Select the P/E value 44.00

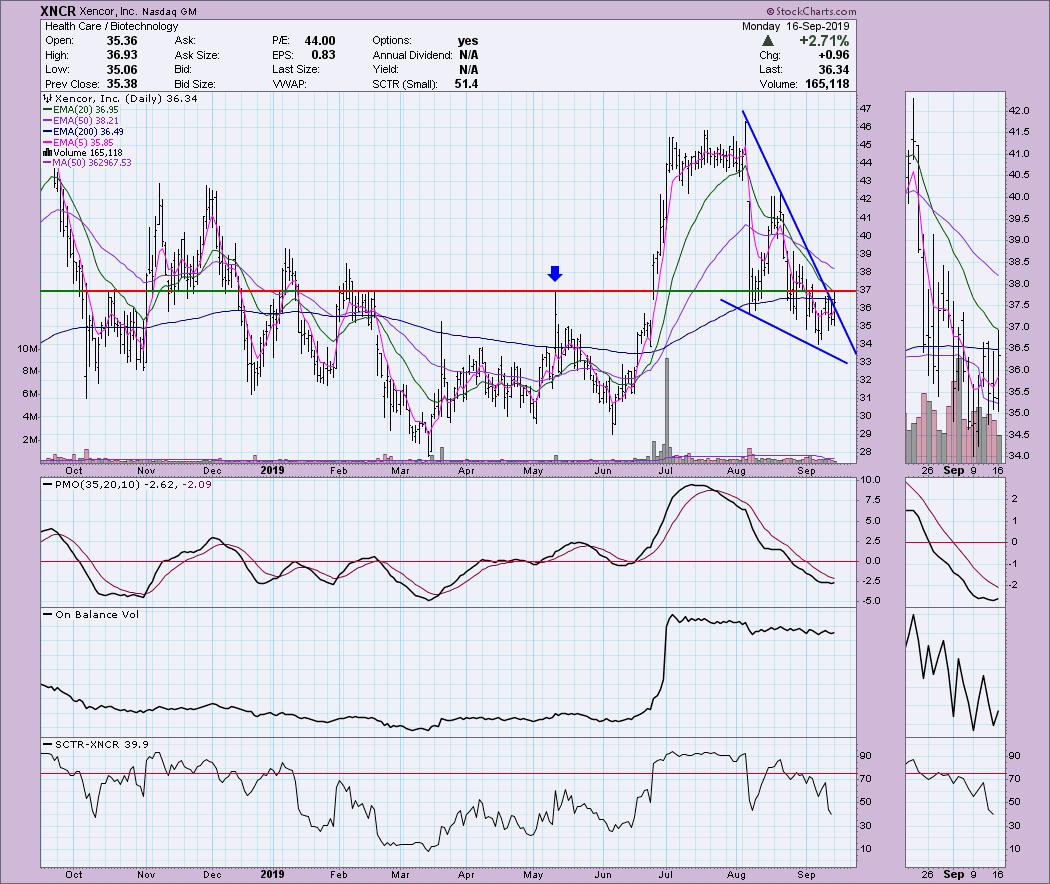pos(320,41)
